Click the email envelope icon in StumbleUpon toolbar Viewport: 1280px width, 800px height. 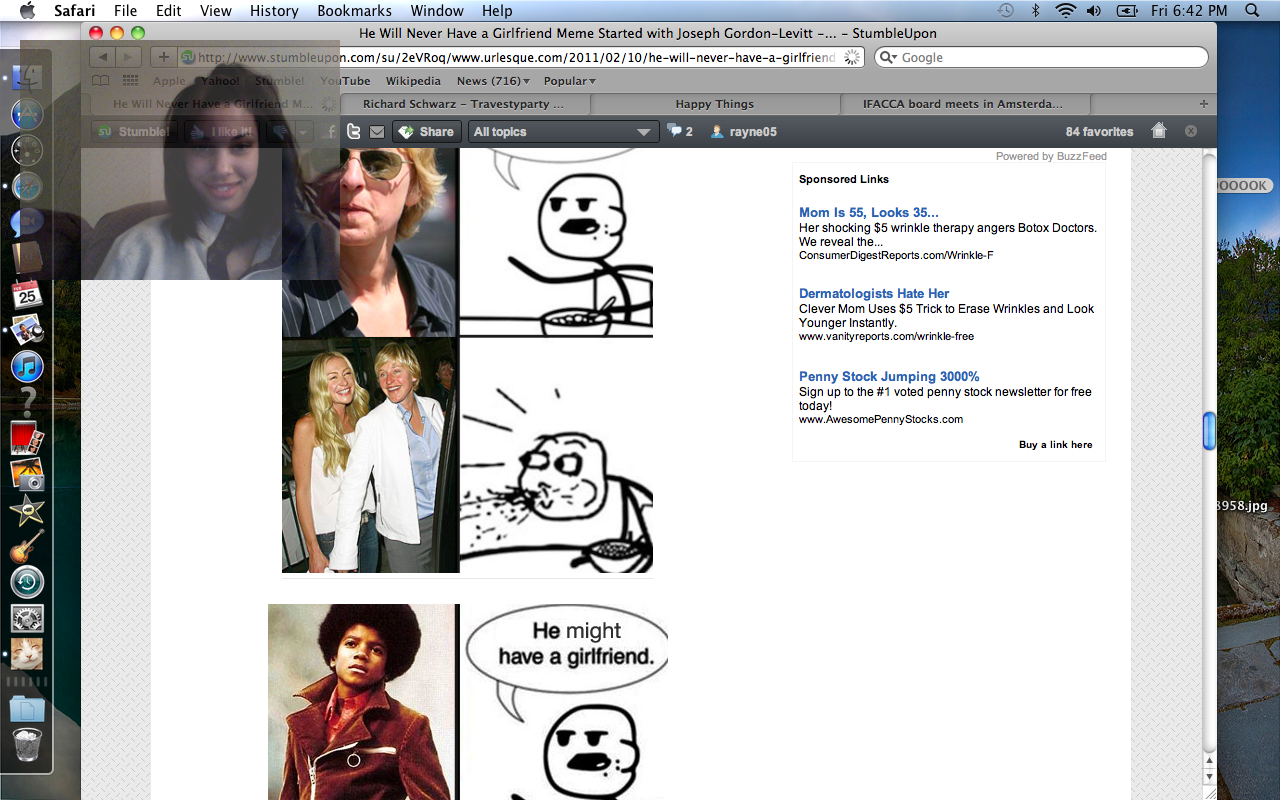point(377,131)
